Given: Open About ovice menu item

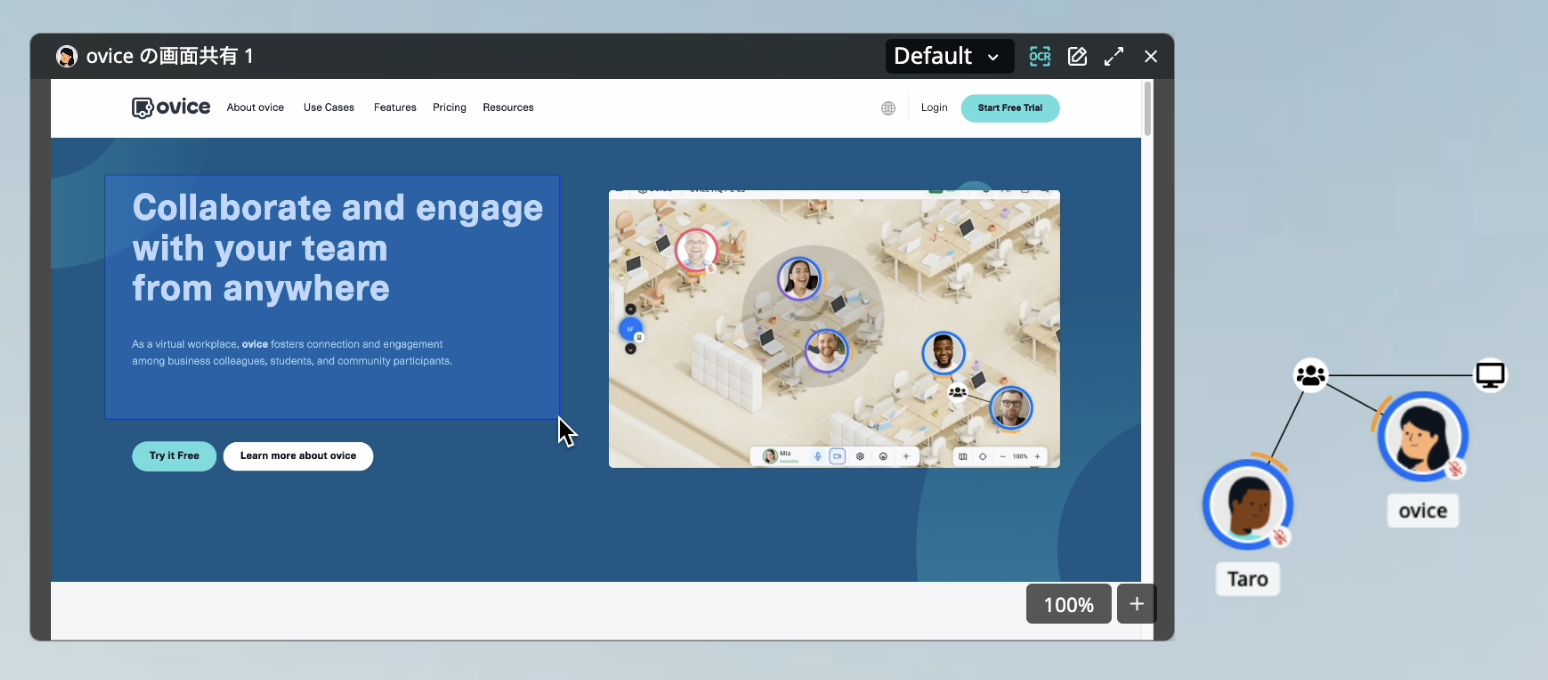Looking at the screenshot, I should pos(255,107).
